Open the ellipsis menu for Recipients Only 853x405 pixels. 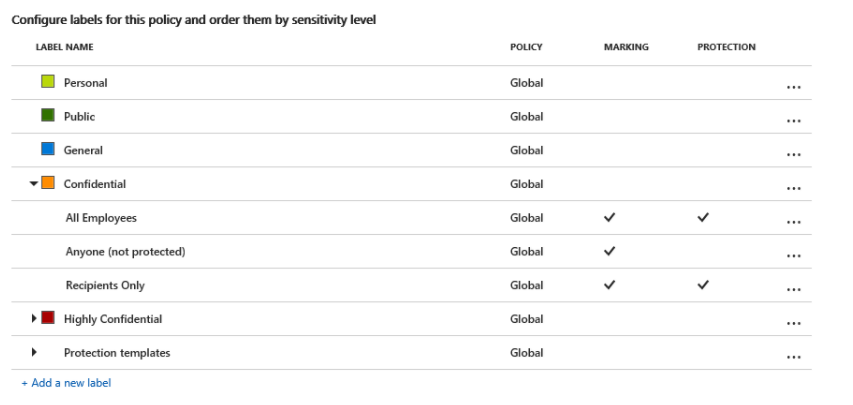(x=793, y=290)
